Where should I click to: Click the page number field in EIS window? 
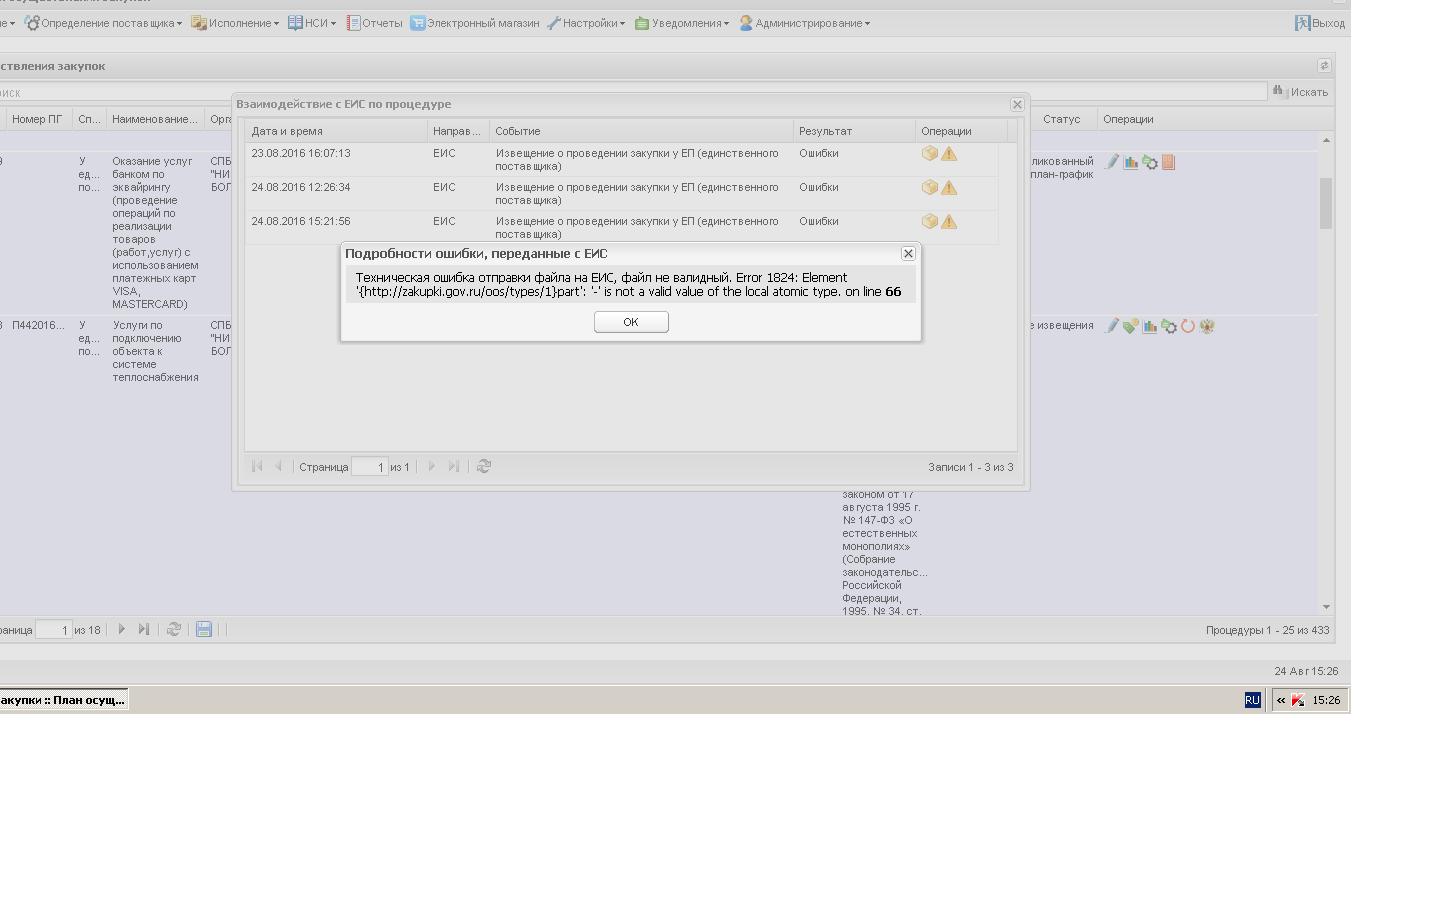(x=370, y=467)
